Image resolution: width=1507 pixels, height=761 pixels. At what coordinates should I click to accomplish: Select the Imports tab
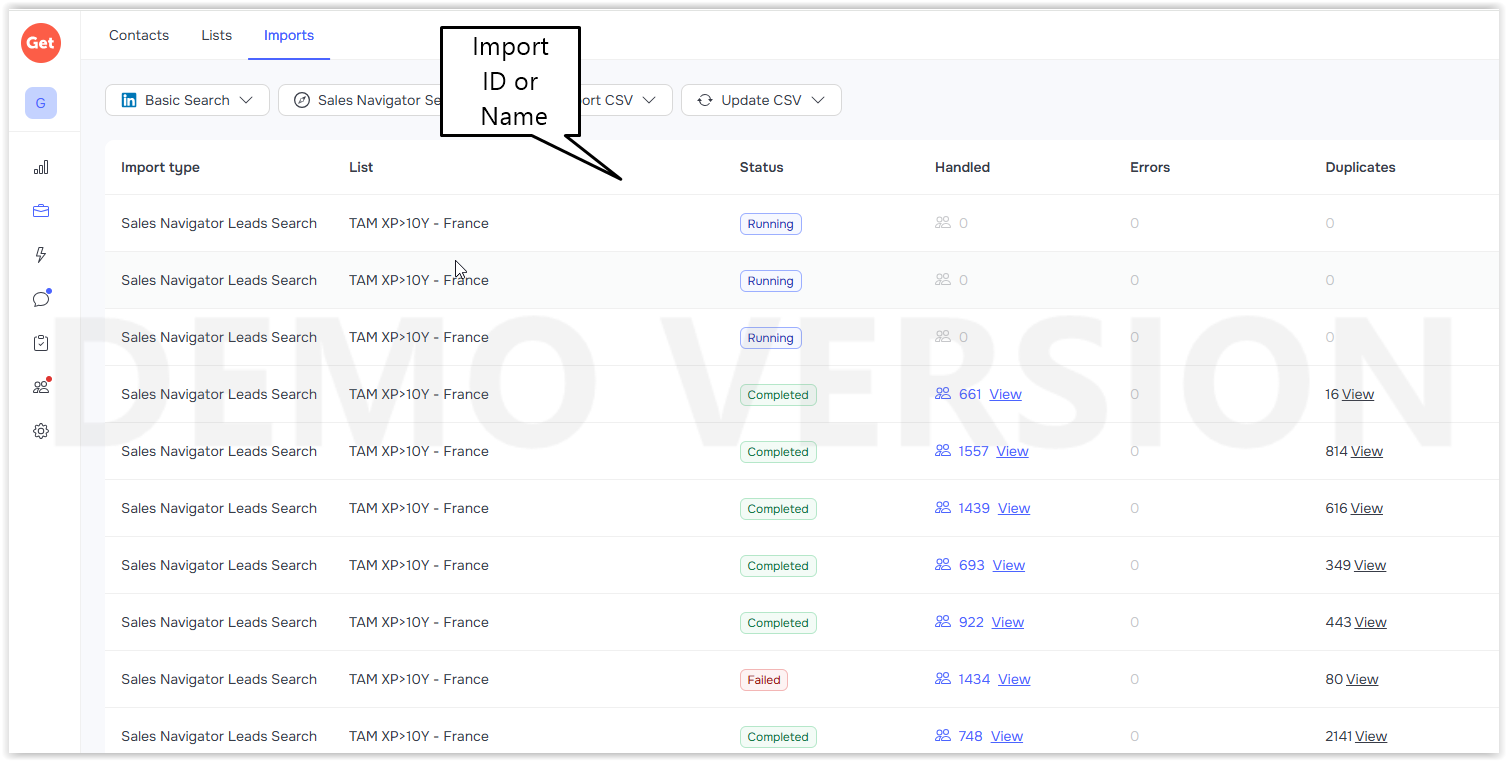(x=289, y=35)
